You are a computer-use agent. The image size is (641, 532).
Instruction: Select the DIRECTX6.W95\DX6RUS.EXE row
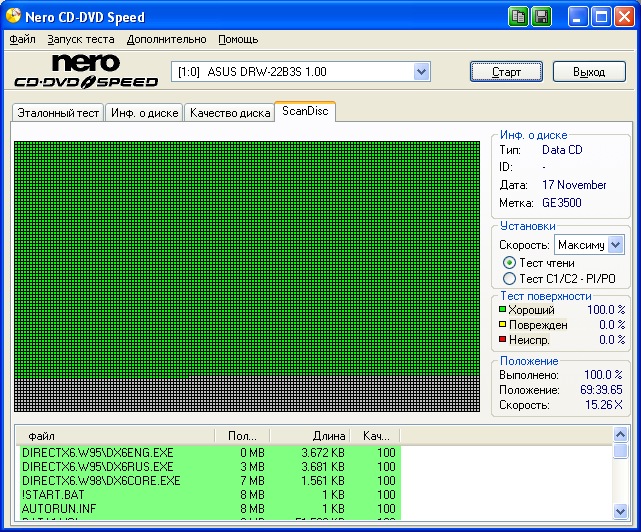pos(210,467)
